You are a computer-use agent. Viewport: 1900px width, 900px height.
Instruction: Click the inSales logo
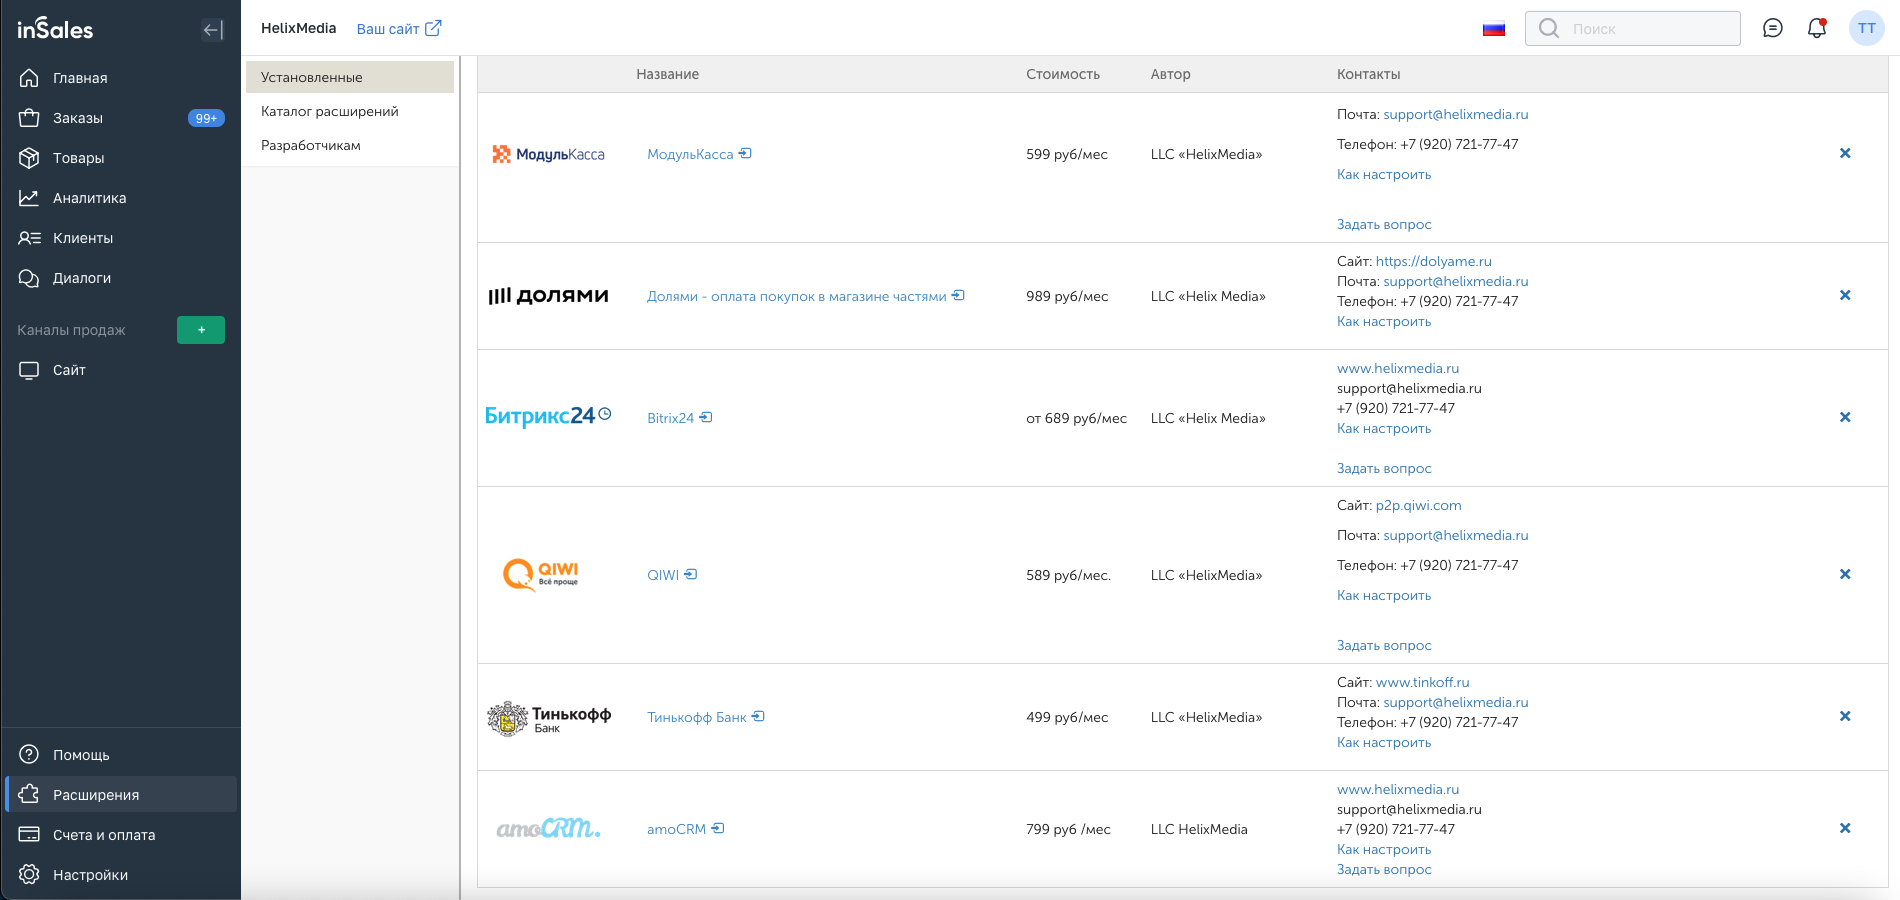pos(55,29)
